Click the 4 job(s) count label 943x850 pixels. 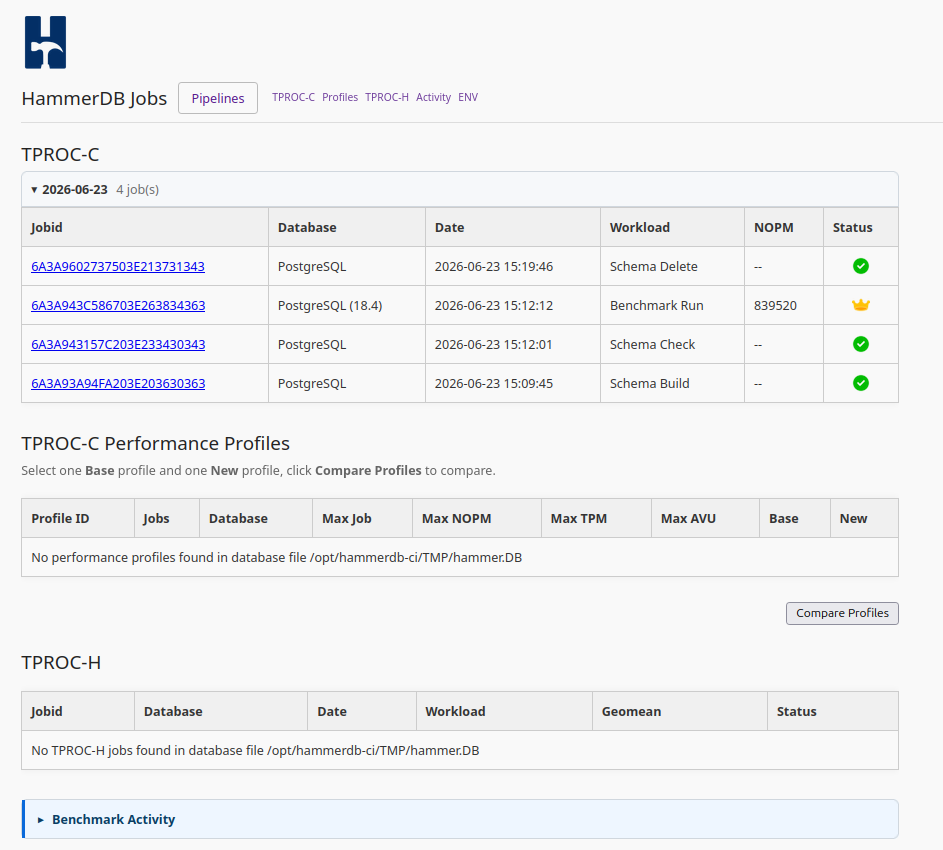138,189
